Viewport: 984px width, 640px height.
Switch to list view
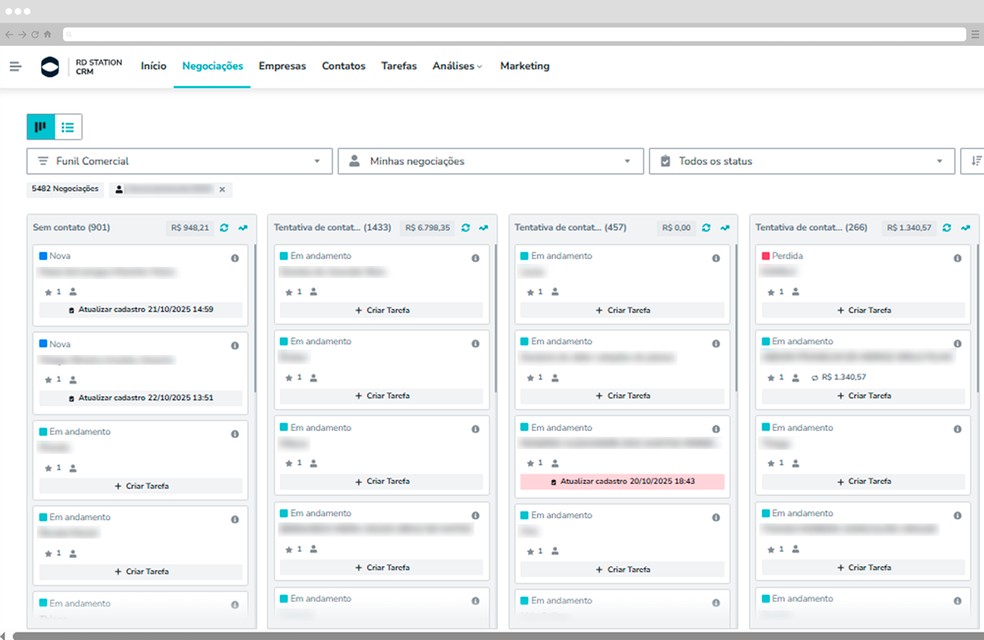[68, 127]
